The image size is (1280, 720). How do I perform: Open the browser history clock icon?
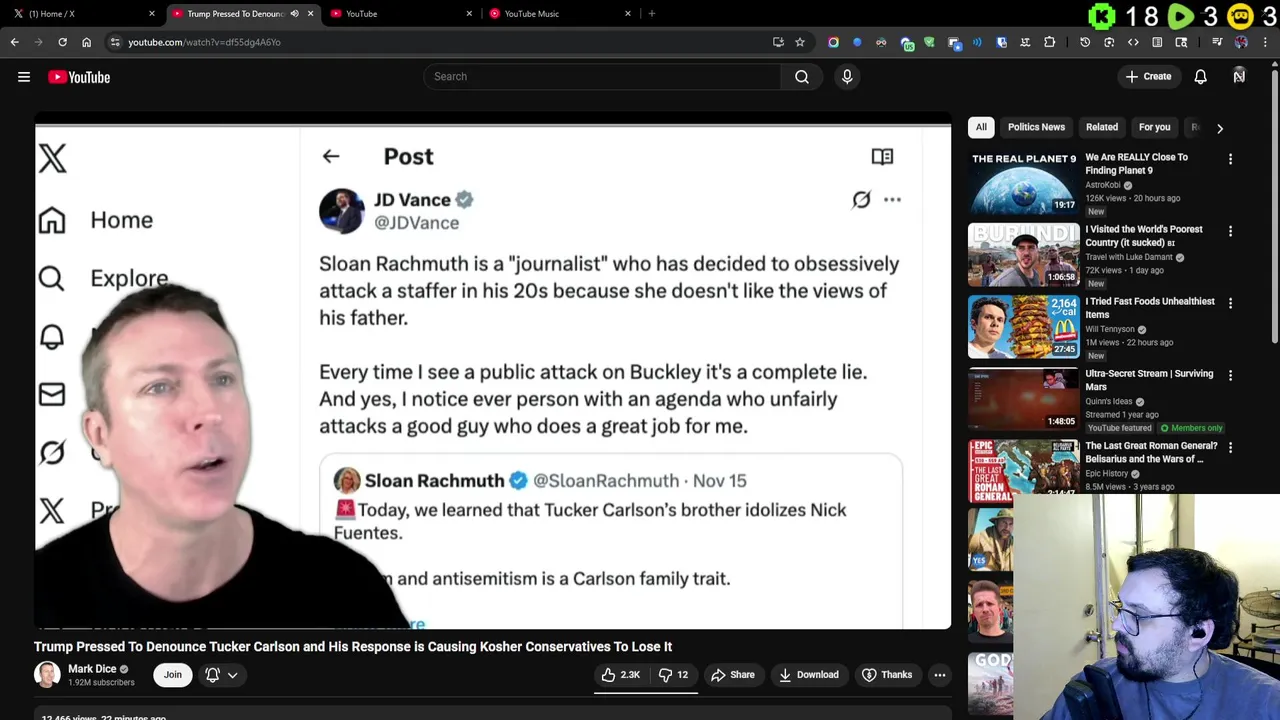tap(1085, 42)
